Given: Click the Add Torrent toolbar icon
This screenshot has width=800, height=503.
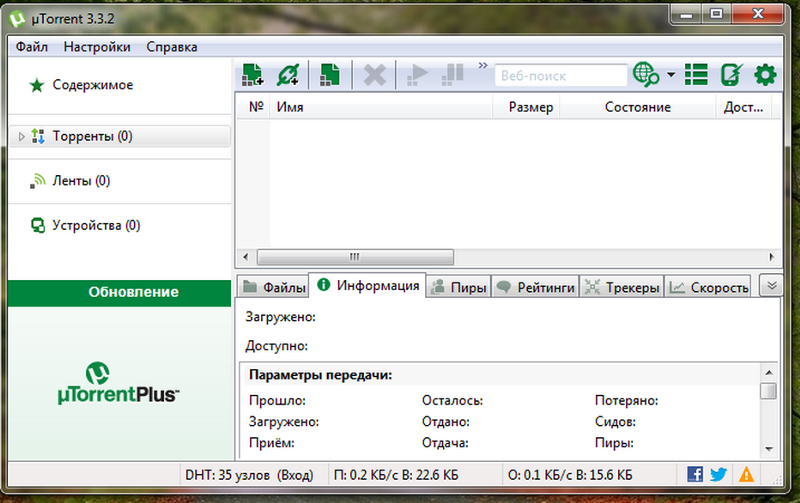Looking at the screenshot, I should [x=253, y=75].
